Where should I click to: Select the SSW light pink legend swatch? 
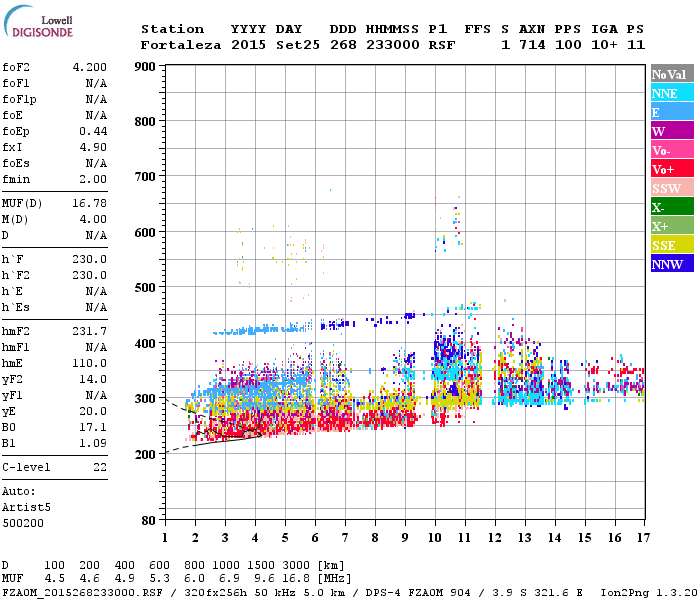(x=671, y=188)
